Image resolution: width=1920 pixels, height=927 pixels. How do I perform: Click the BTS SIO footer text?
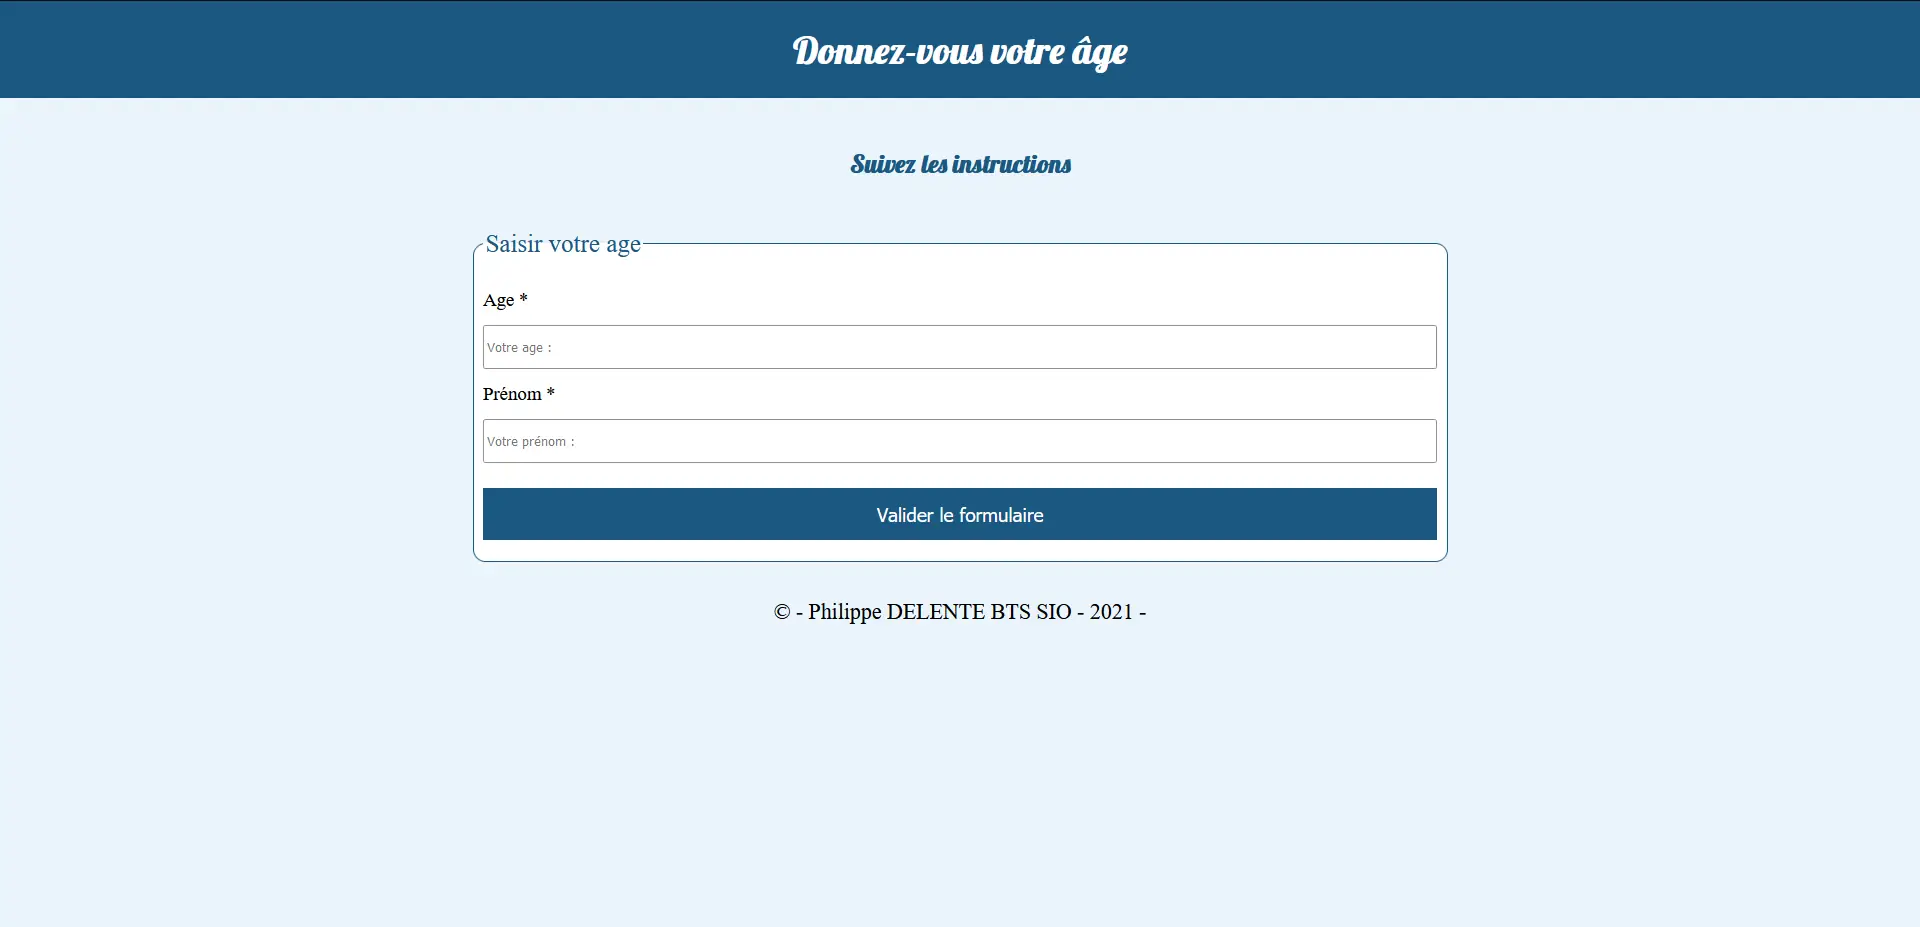click(1030, 612)
